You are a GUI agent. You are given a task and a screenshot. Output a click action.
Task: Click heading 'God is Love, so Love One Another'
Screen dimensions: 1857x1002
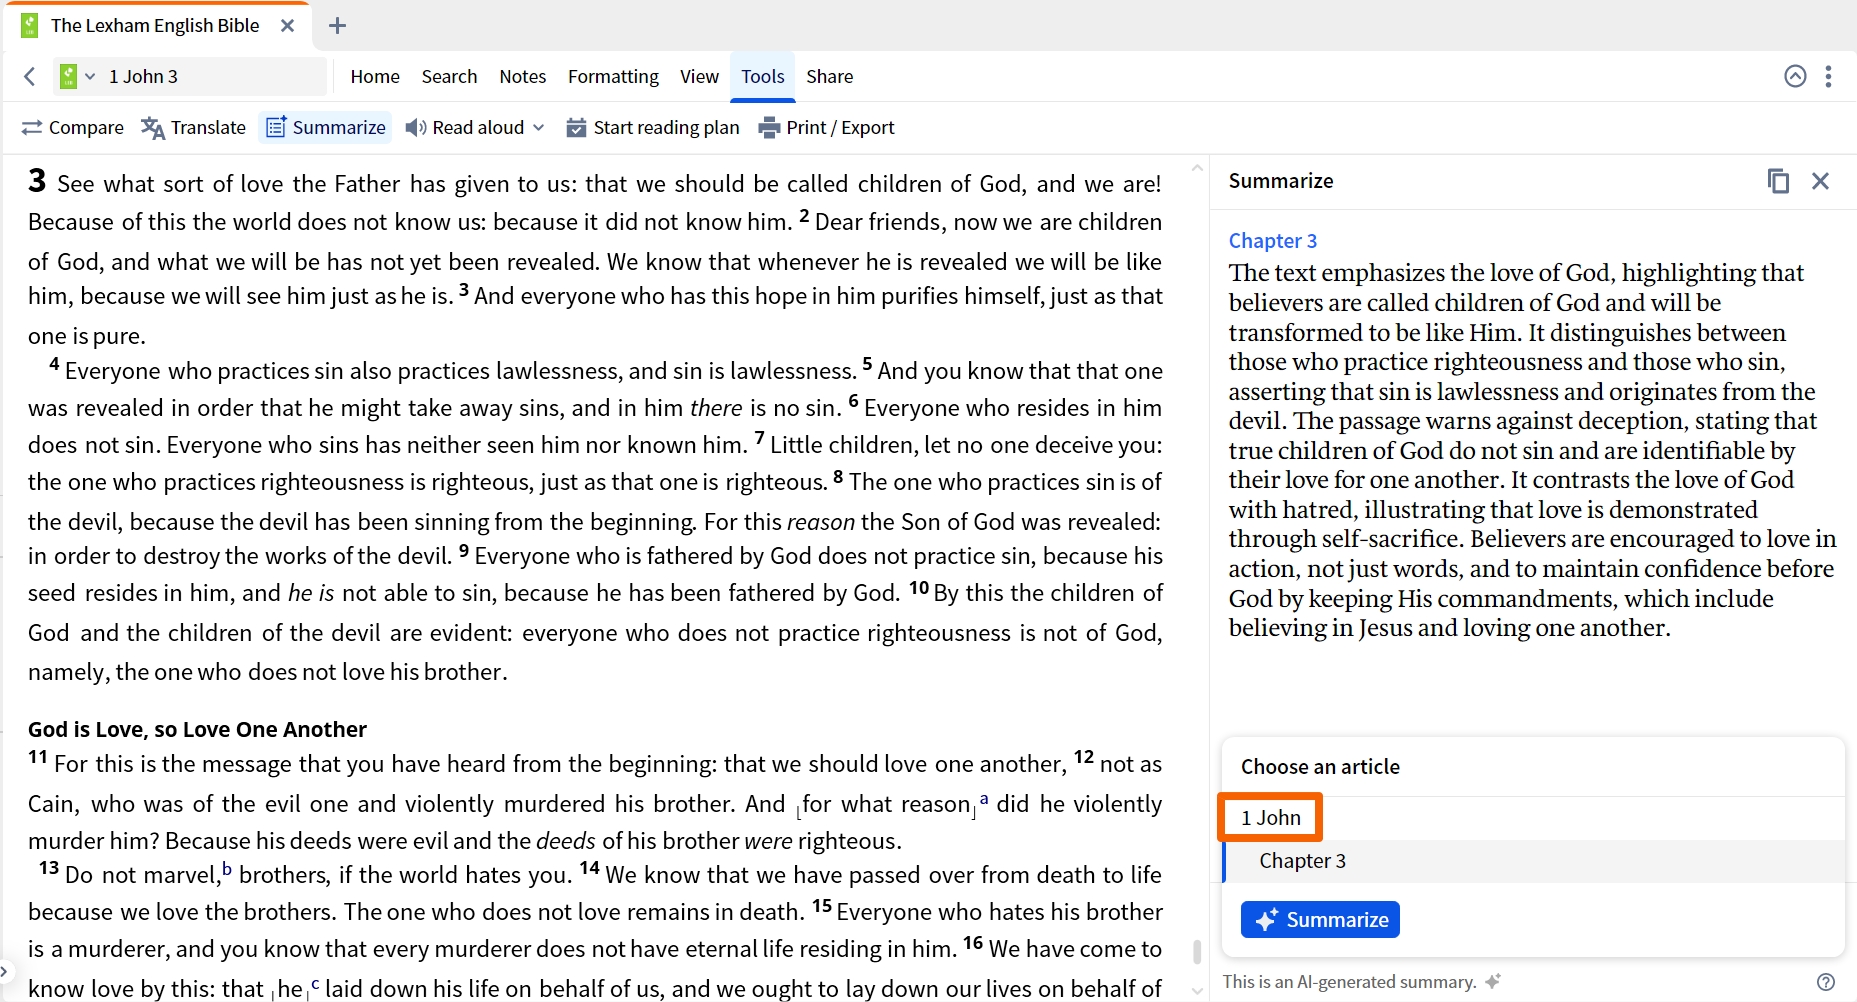[197, 729]
